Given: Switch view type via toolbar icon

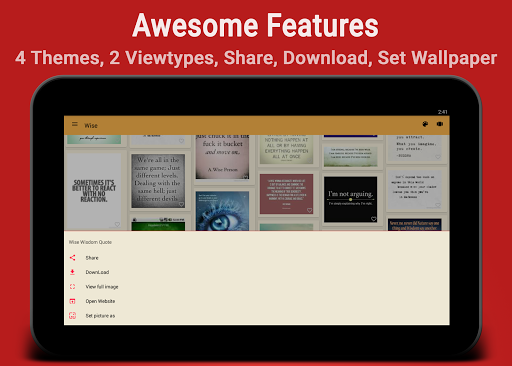Looking at the screenshot, I should click(440, 124).
